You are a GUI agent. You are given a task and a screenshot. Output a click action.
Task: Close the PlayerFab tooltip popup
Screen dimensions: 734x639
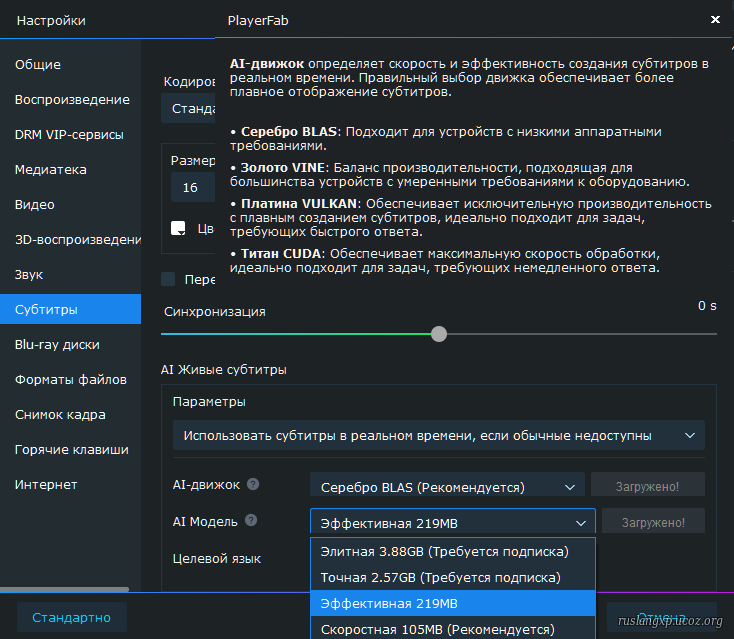click(714, 19)
